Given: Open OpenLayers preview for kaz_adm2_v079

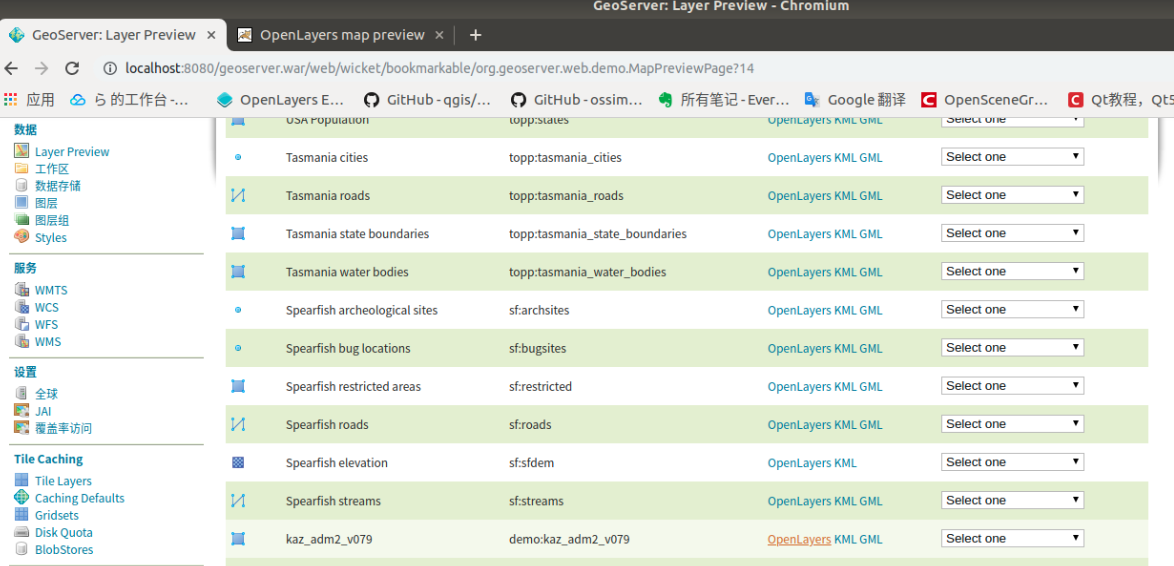Looking at the screenshot, I should coord(799,539).
